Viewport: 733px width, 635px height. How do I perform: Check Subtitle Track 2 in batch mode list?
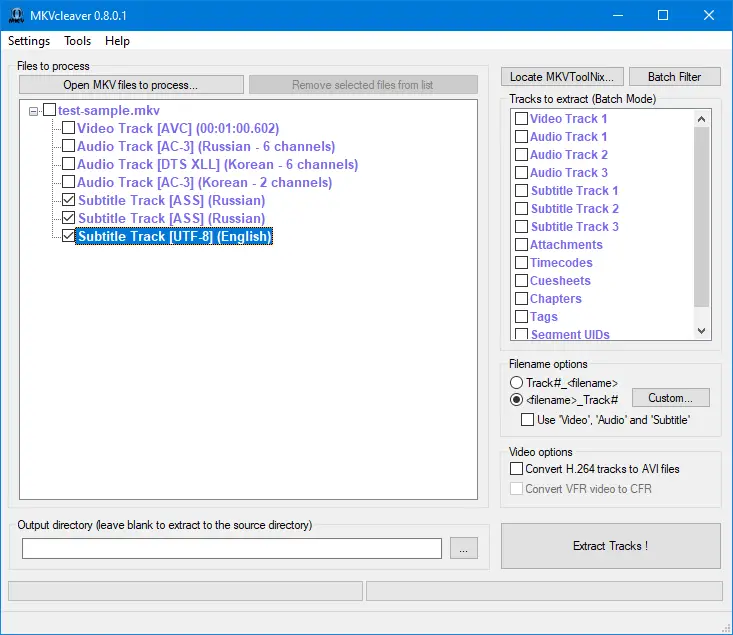[521, 209]
